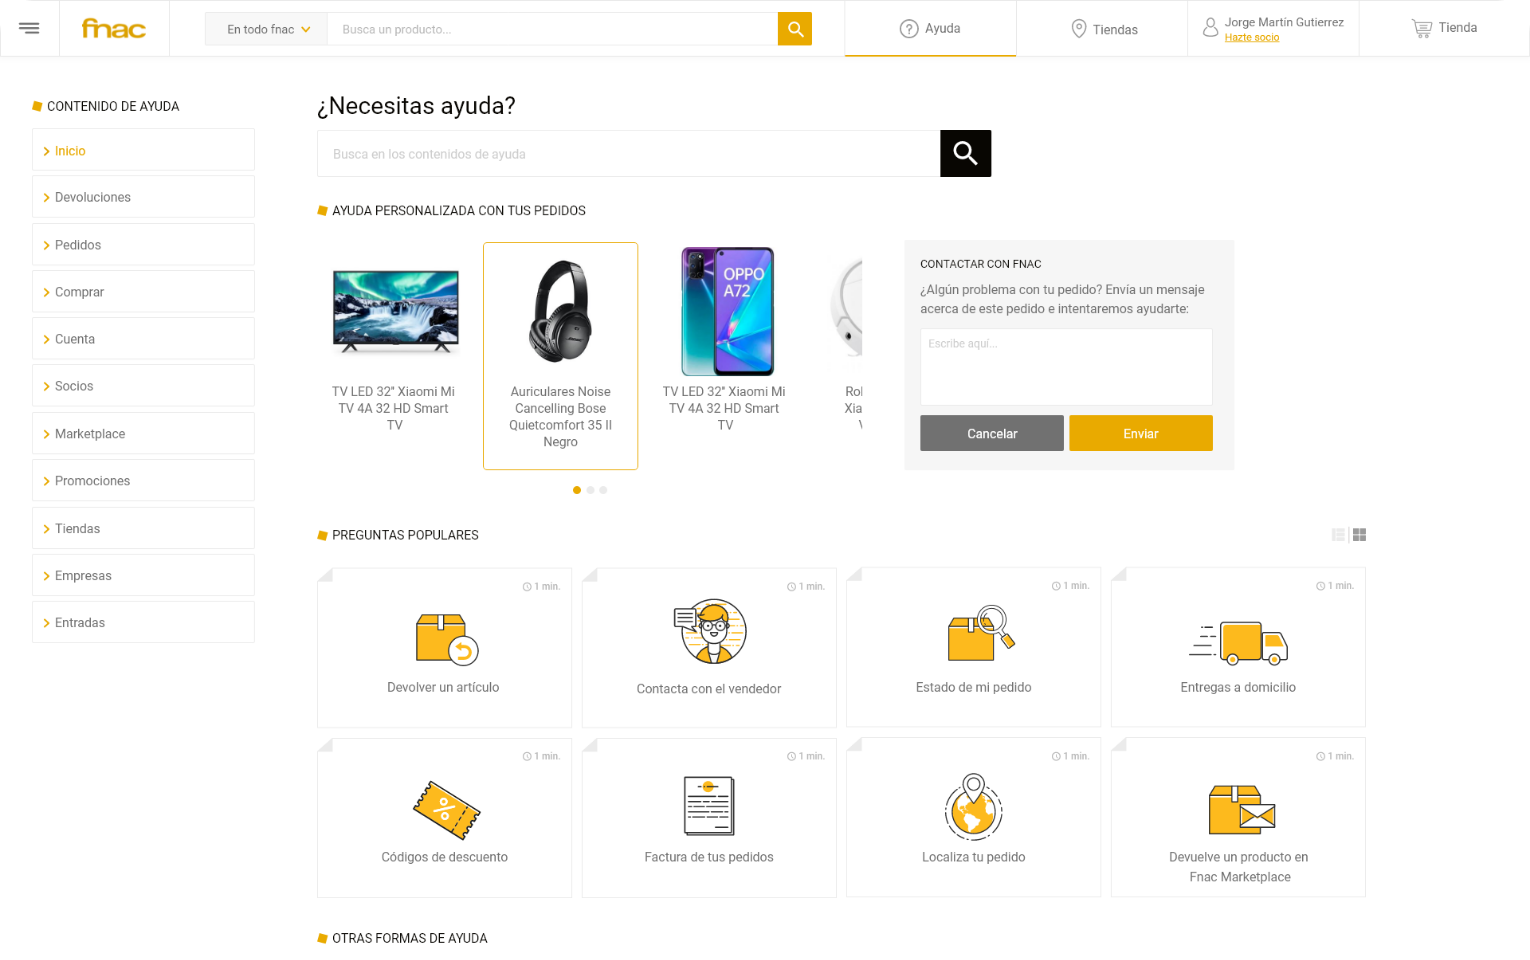This screenshot has height=960, width=1530.
Task: Open Contacta con el vendedor icon
Action: [710, 632]
